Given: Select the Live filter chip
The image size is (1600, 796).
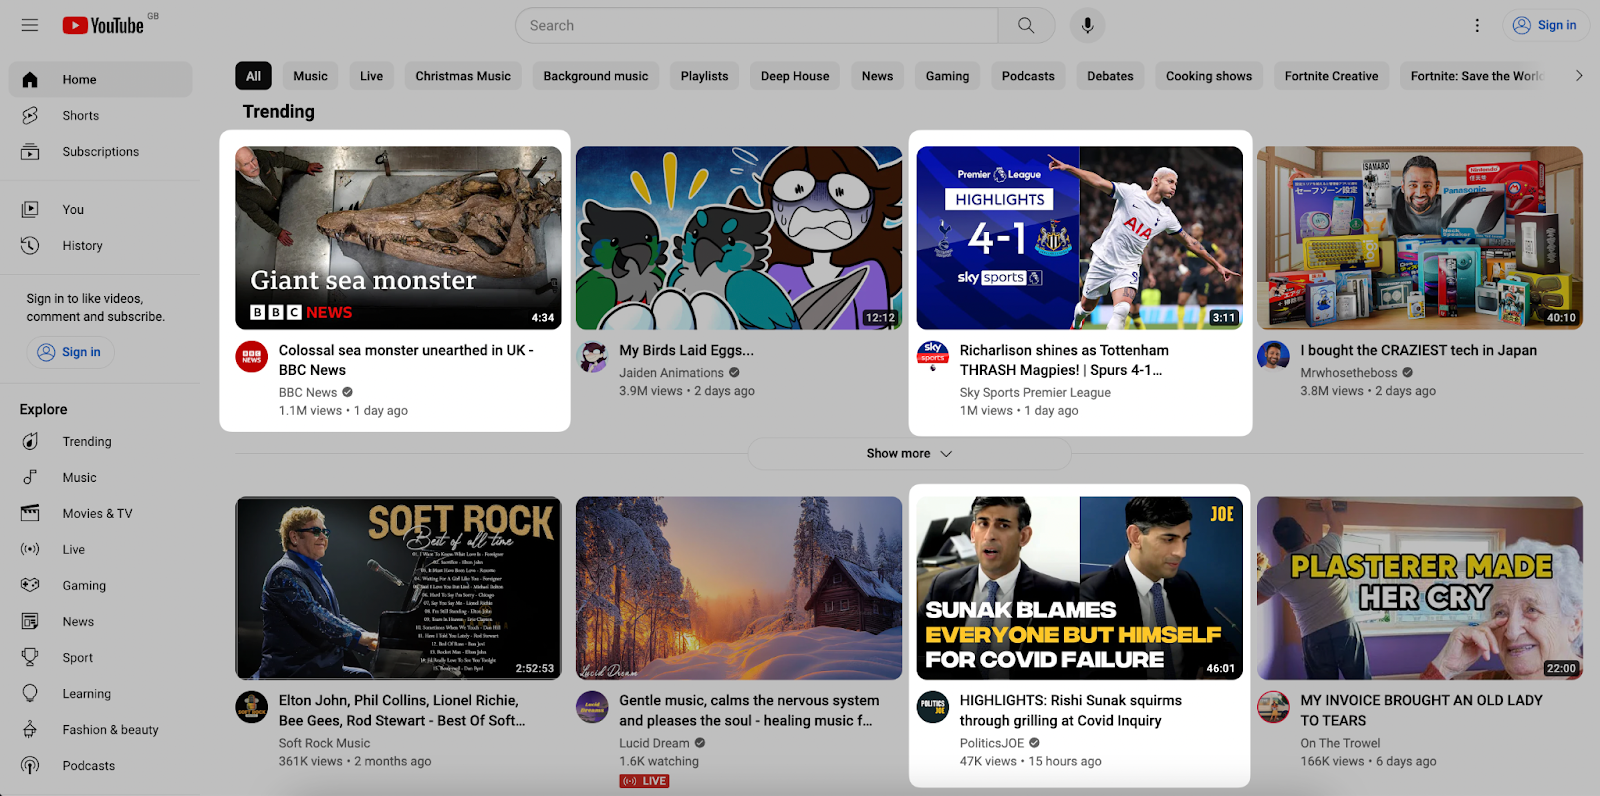Looking at the screenshot, I should (x=371, y=76).
